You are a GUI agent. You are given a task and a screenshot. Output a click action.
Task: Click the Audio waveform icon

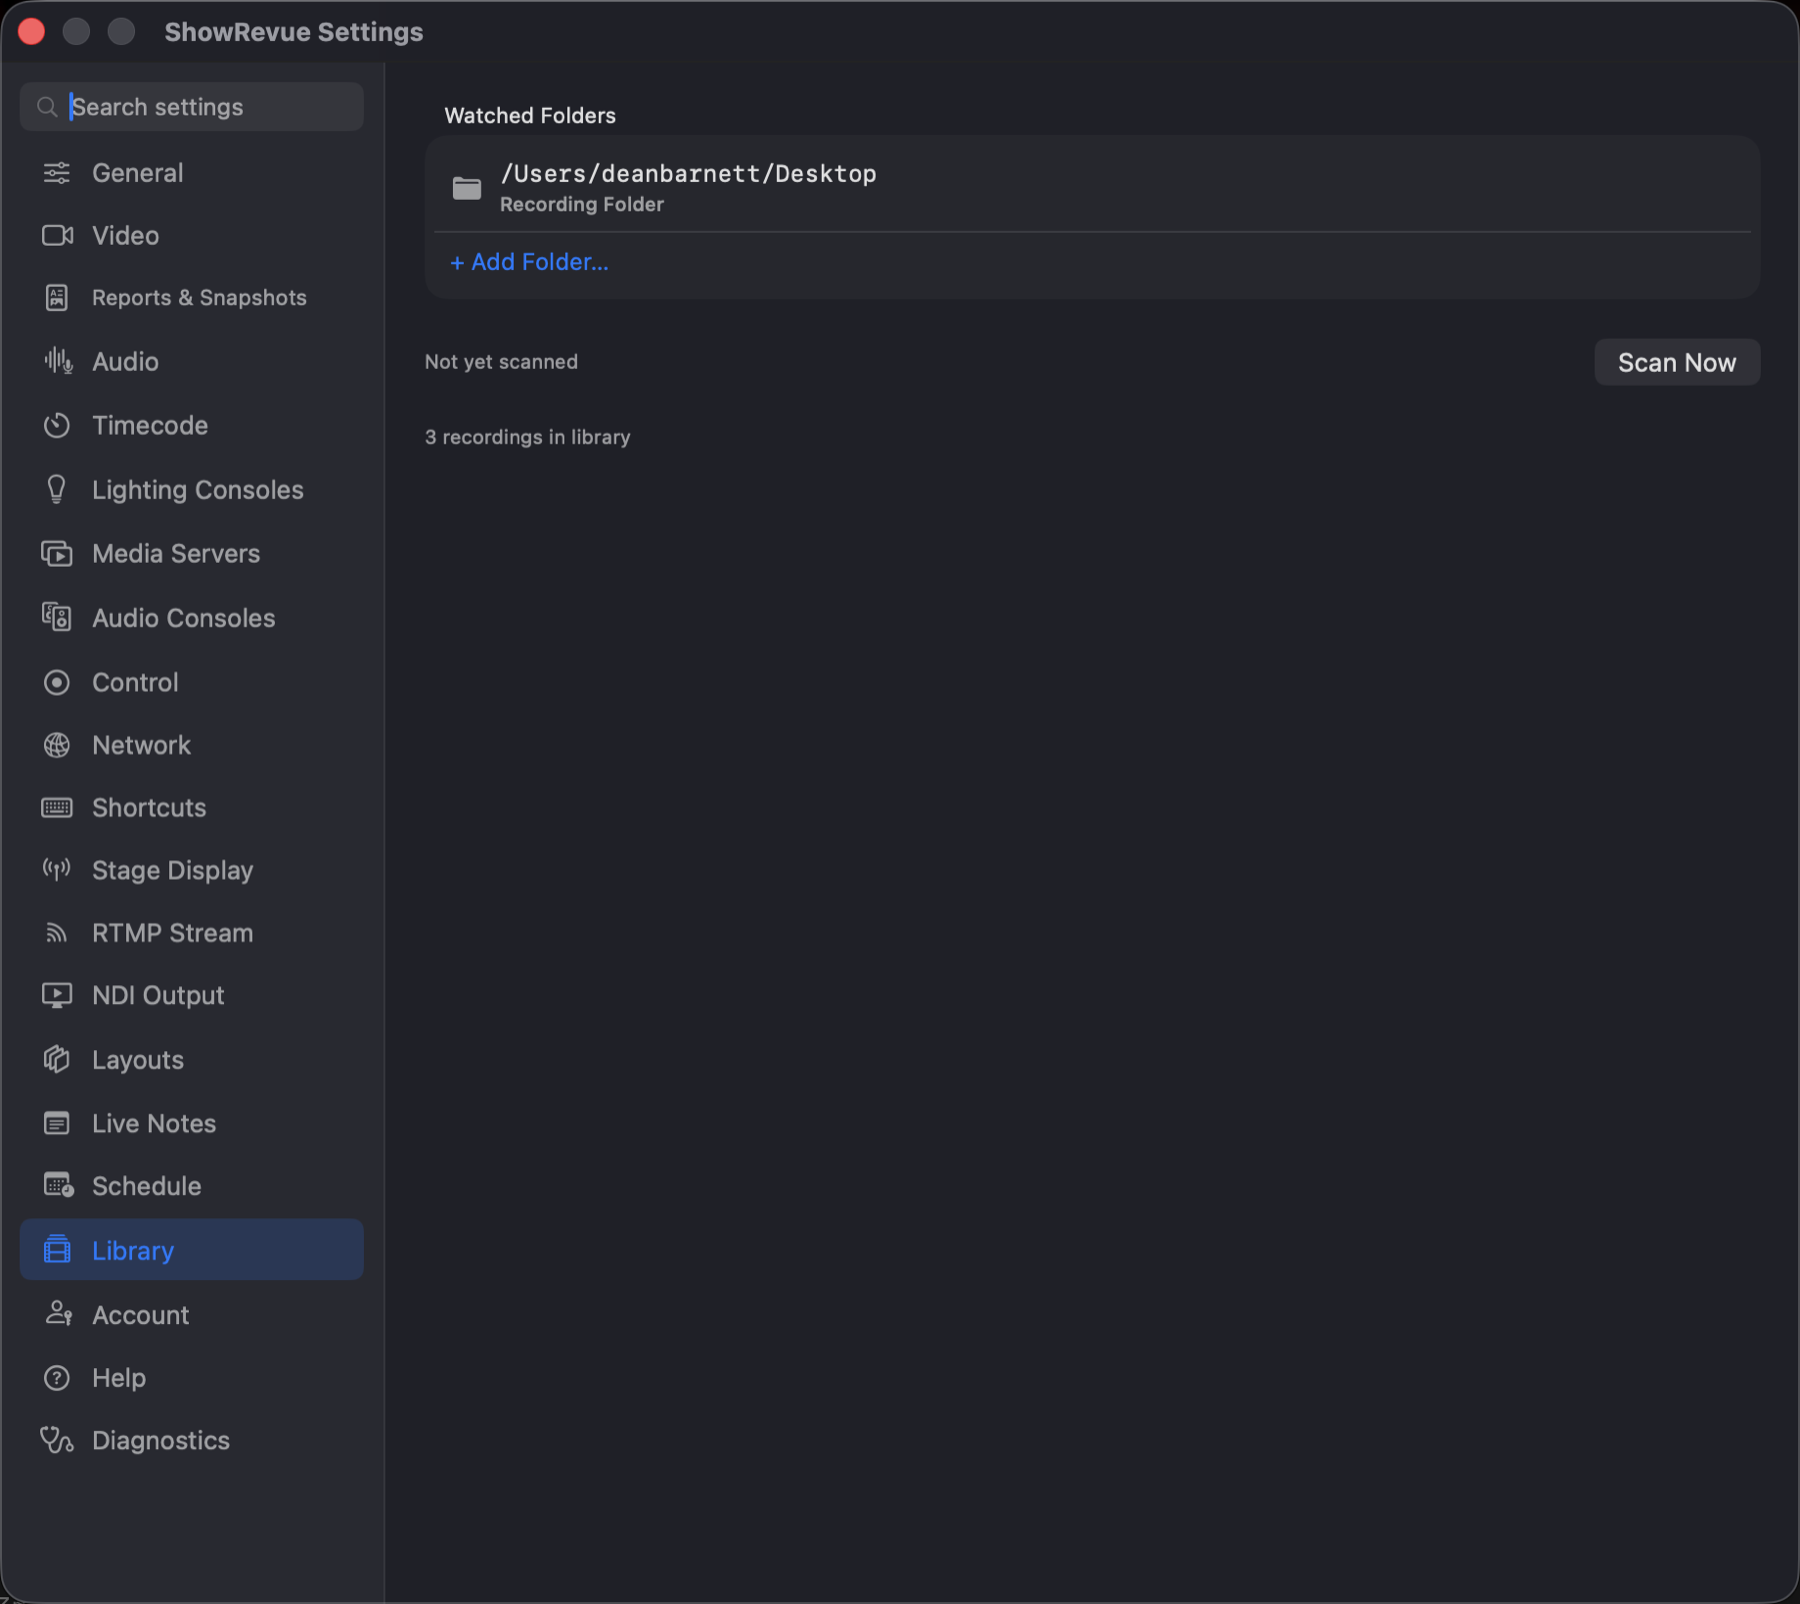[57, 361]
